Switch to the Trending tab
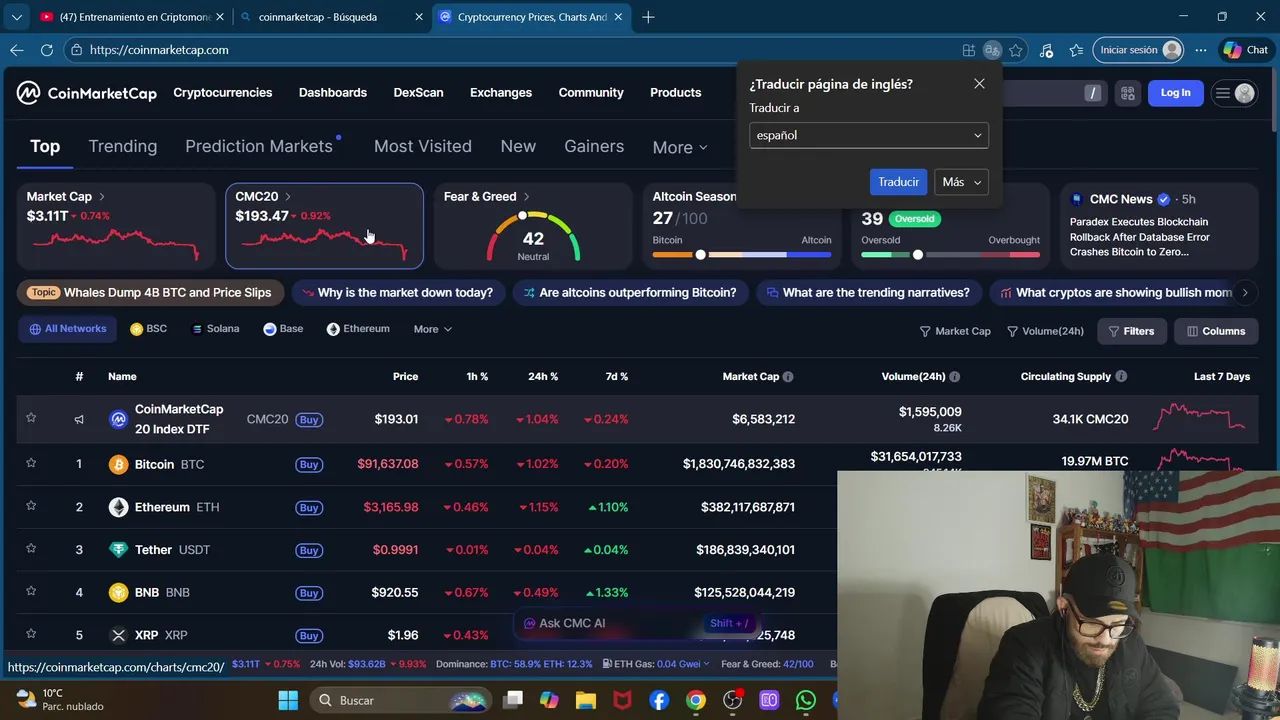The width and height of the screenshot is (1280, 720). [123, 146]
